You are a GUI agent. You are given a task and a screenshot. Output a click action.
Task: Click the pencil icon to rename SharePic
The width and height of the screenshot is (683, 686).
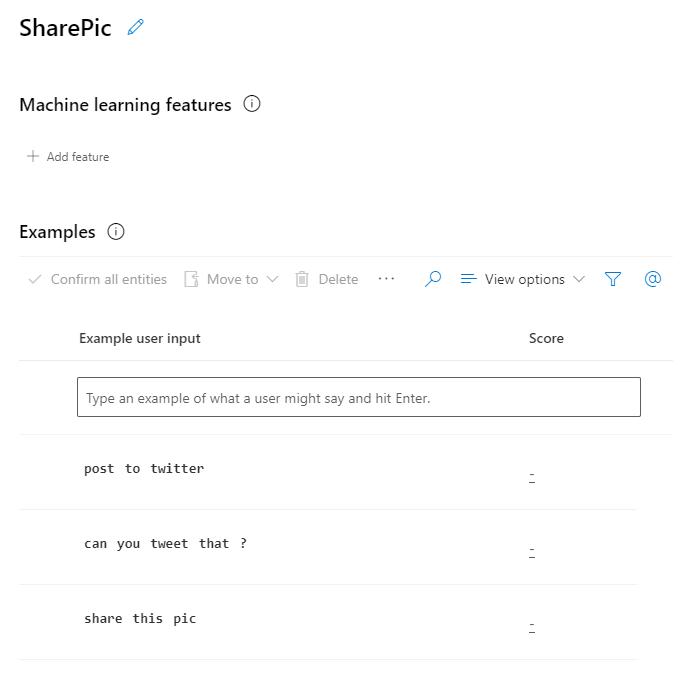coord(136,28)
